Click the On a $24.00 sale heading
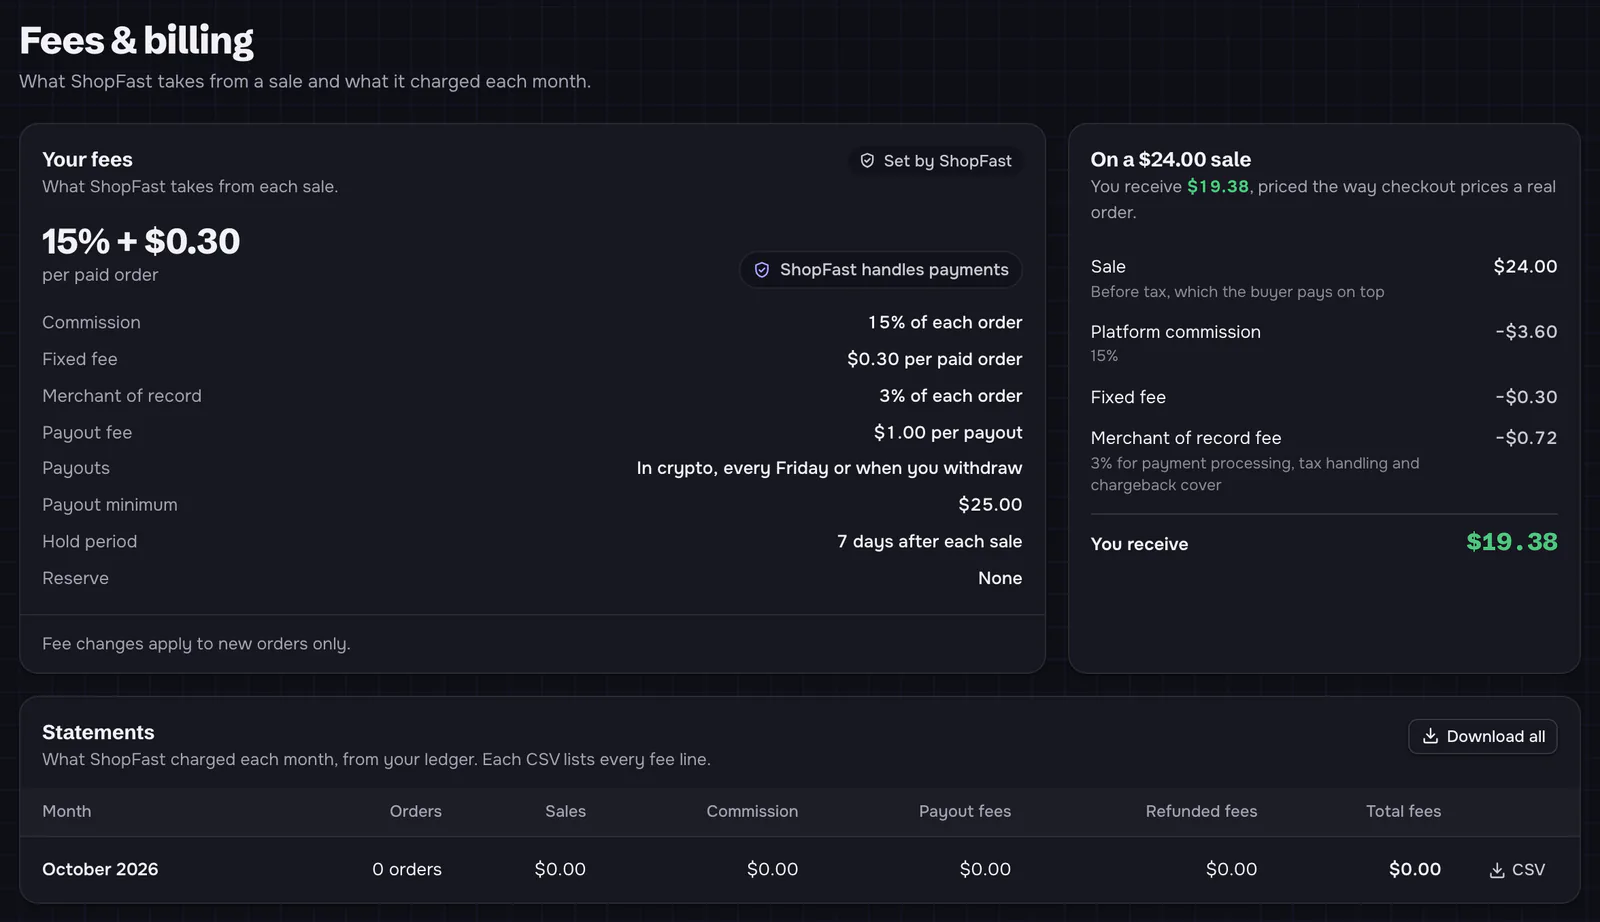Viewport: 1600px width, 922px height. (1171, 159)
